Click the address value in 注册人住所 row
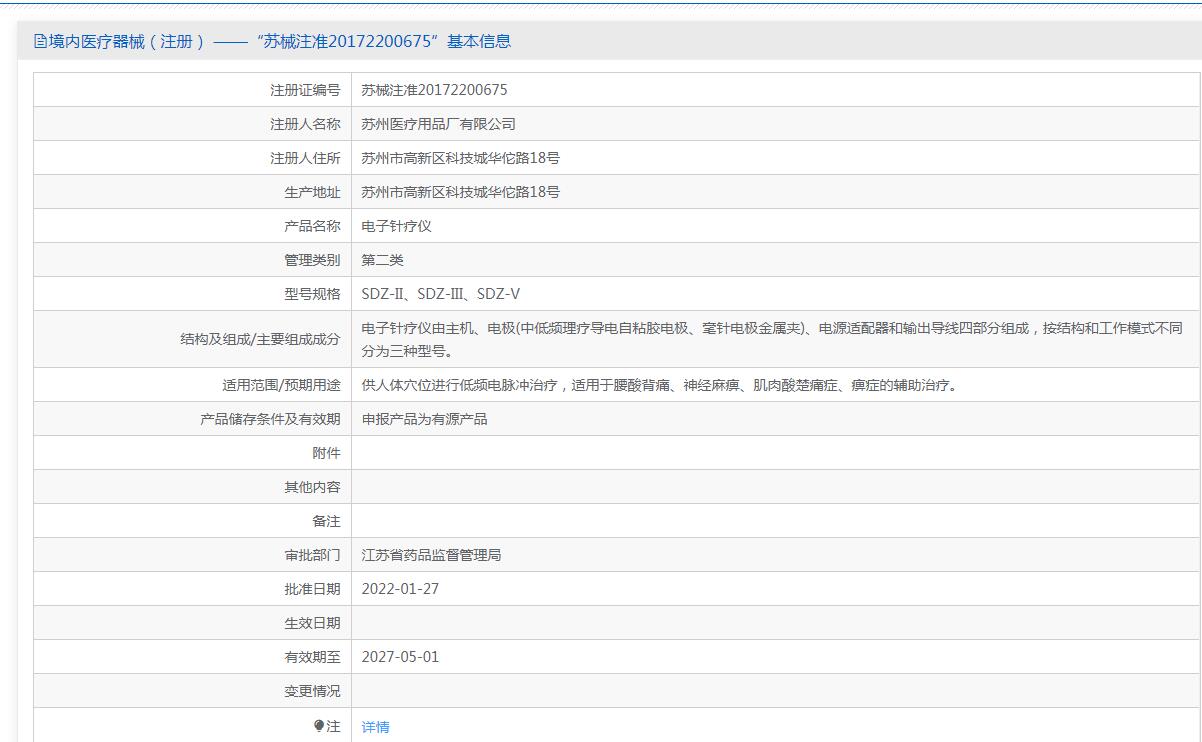The height and width of the screenshot is (742, 1202). tap(460, 158)
